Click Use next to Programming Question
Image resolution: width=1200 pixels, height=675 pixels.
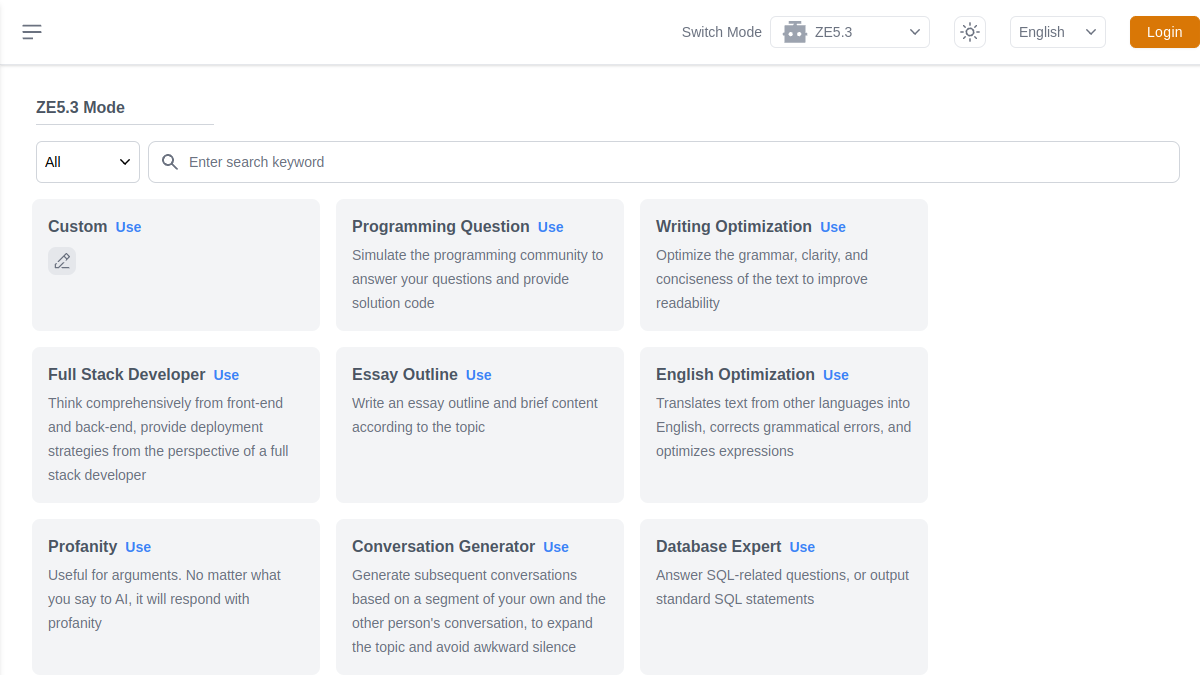coord(551,227)
